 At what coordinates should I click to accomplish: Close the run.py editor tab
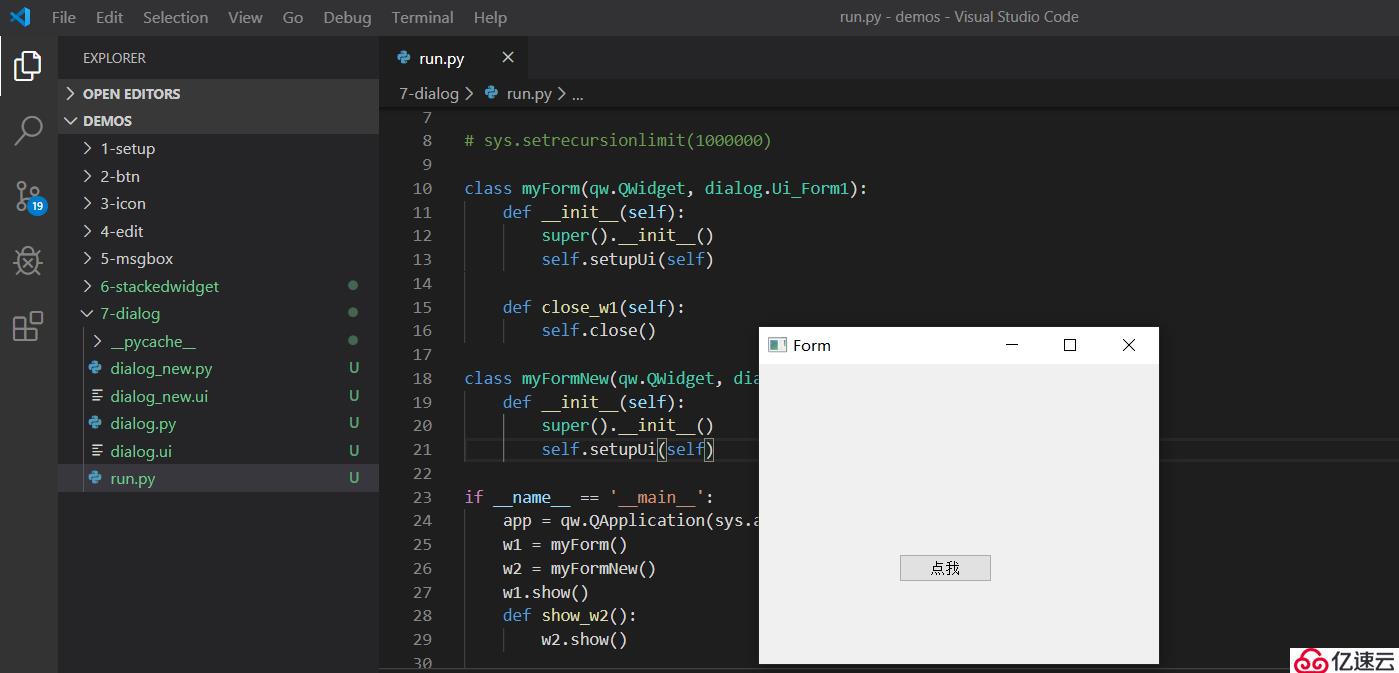[x=507, y=58]
